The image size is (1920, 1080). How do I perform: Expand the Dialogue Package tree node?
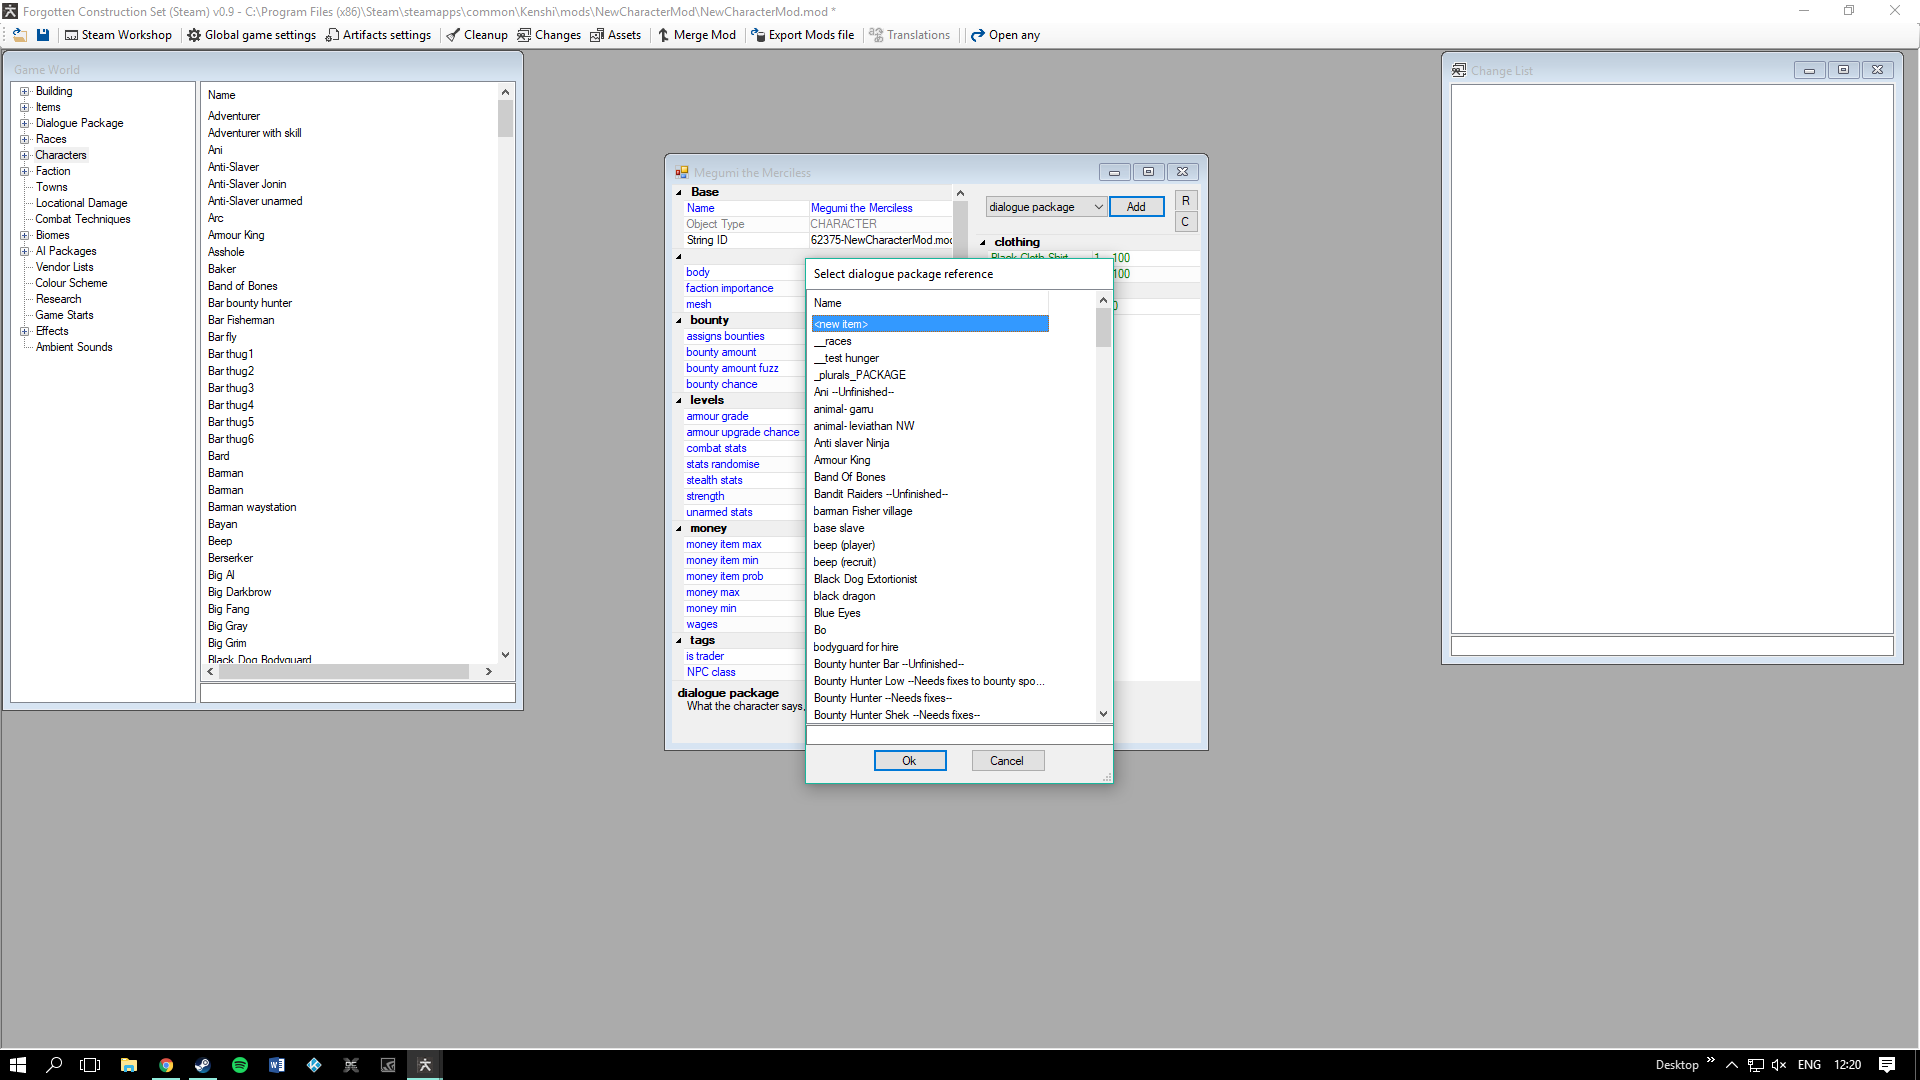point(25,123)
